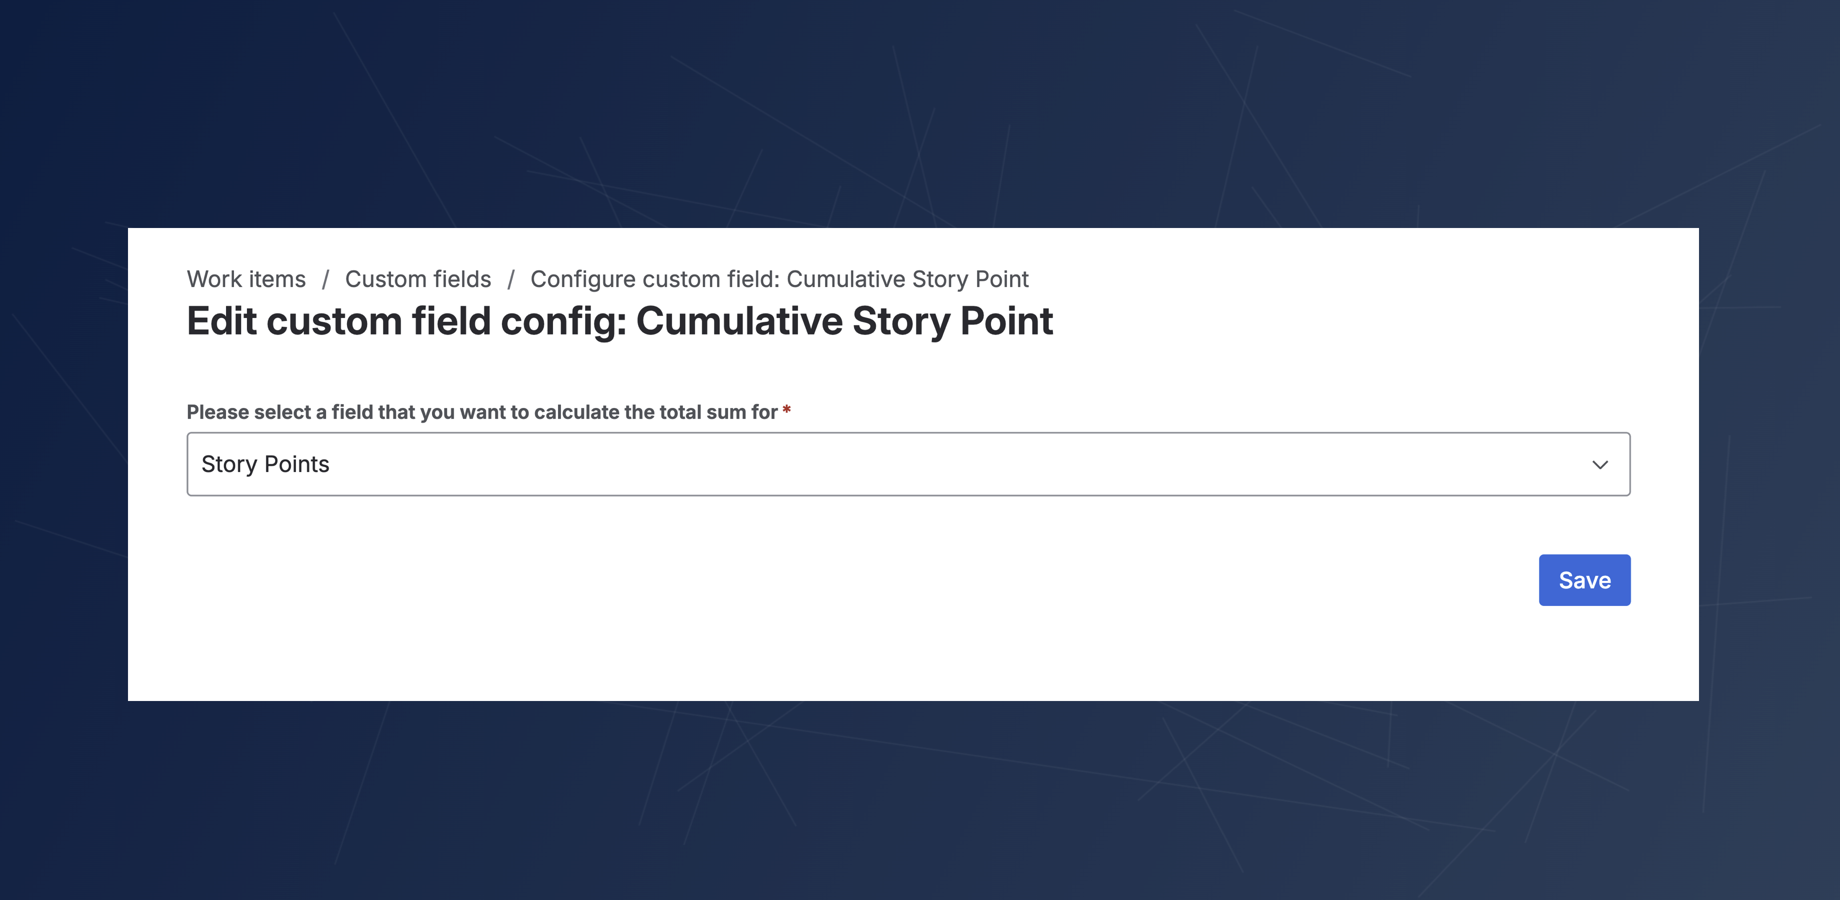Click the "Edit custom field config" page heading

(x=410, y=321)
